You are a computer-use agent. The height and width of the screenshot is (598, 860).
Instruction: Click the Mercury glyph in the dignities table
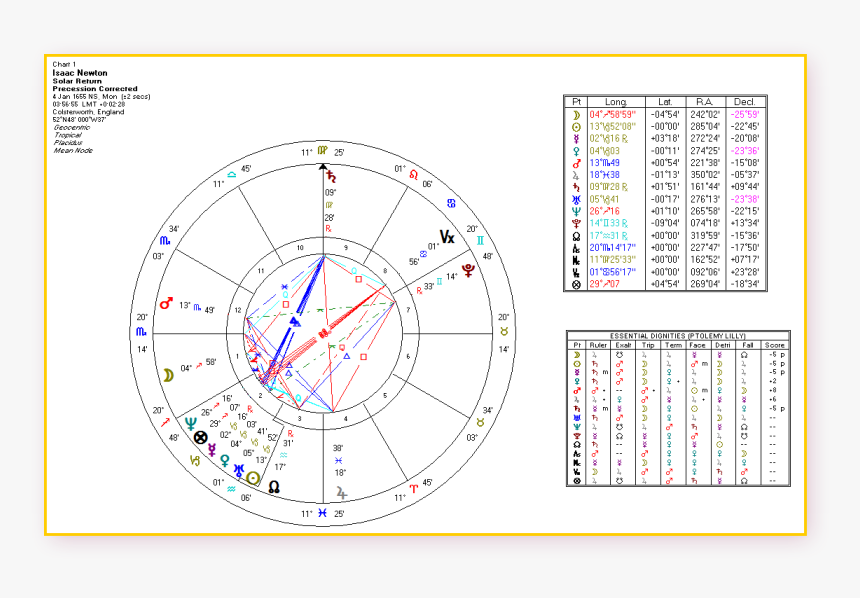click(577, 371)
